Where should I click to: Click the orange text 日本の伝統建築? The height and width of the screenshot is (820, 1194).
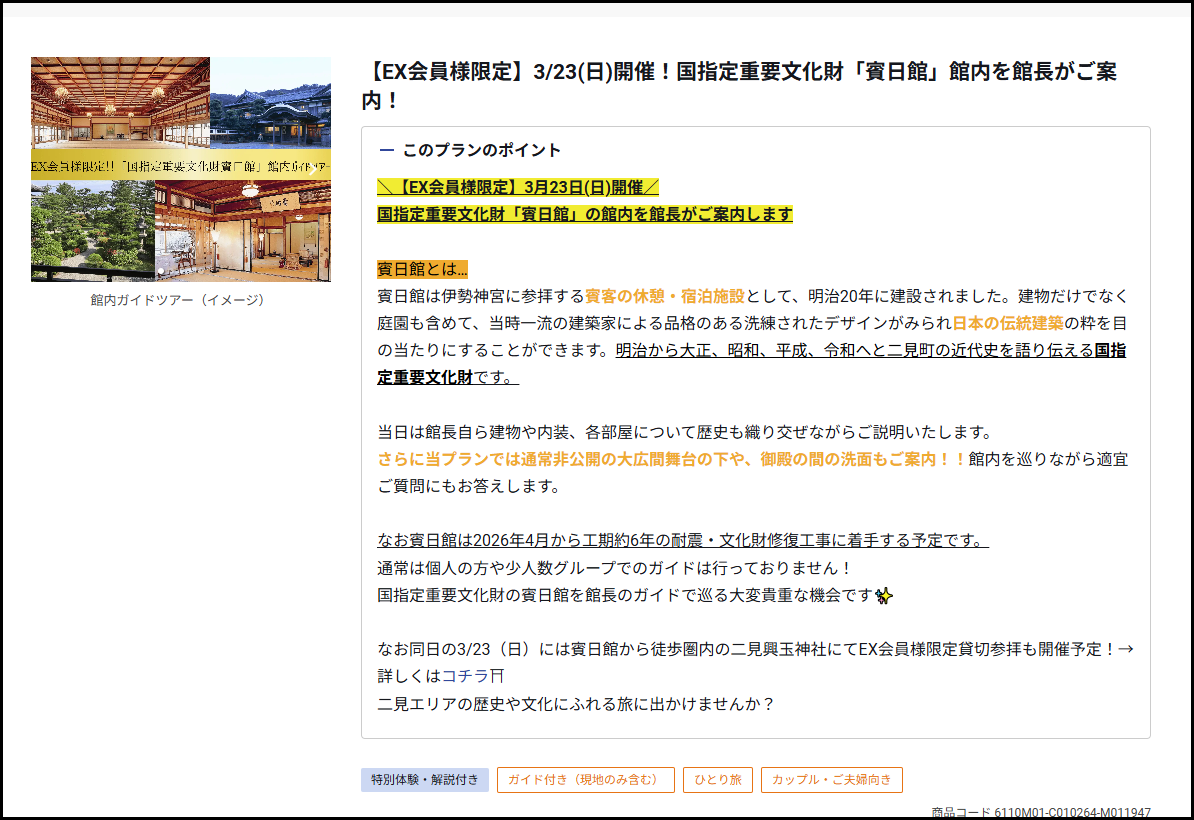click(1007, 323)
